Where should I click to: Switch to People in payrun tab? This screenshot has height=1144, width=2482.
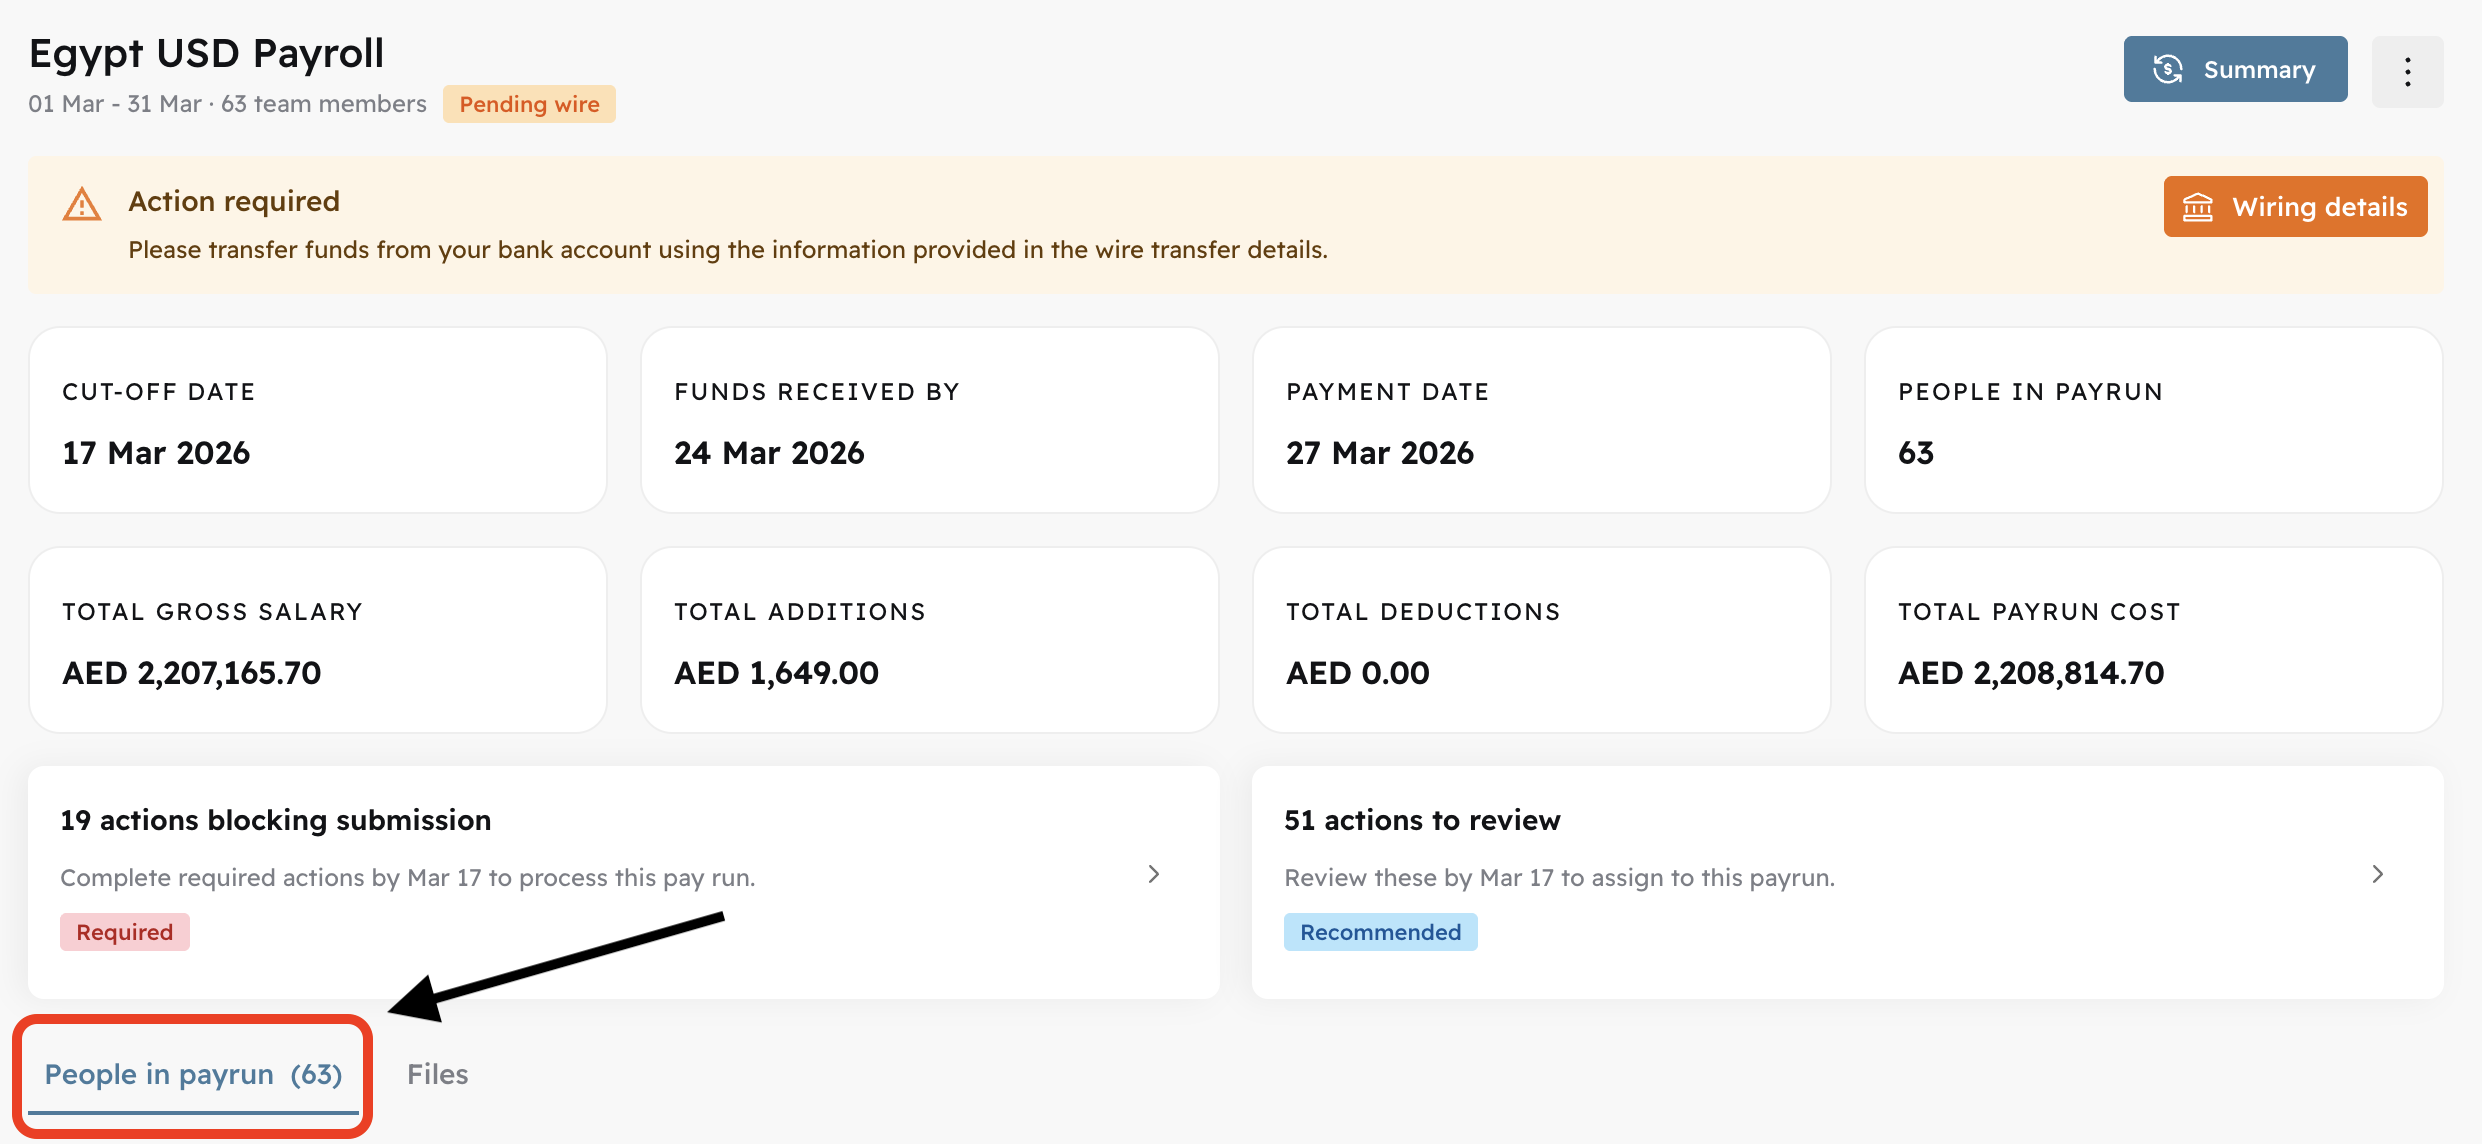[x=193, y=1074]
